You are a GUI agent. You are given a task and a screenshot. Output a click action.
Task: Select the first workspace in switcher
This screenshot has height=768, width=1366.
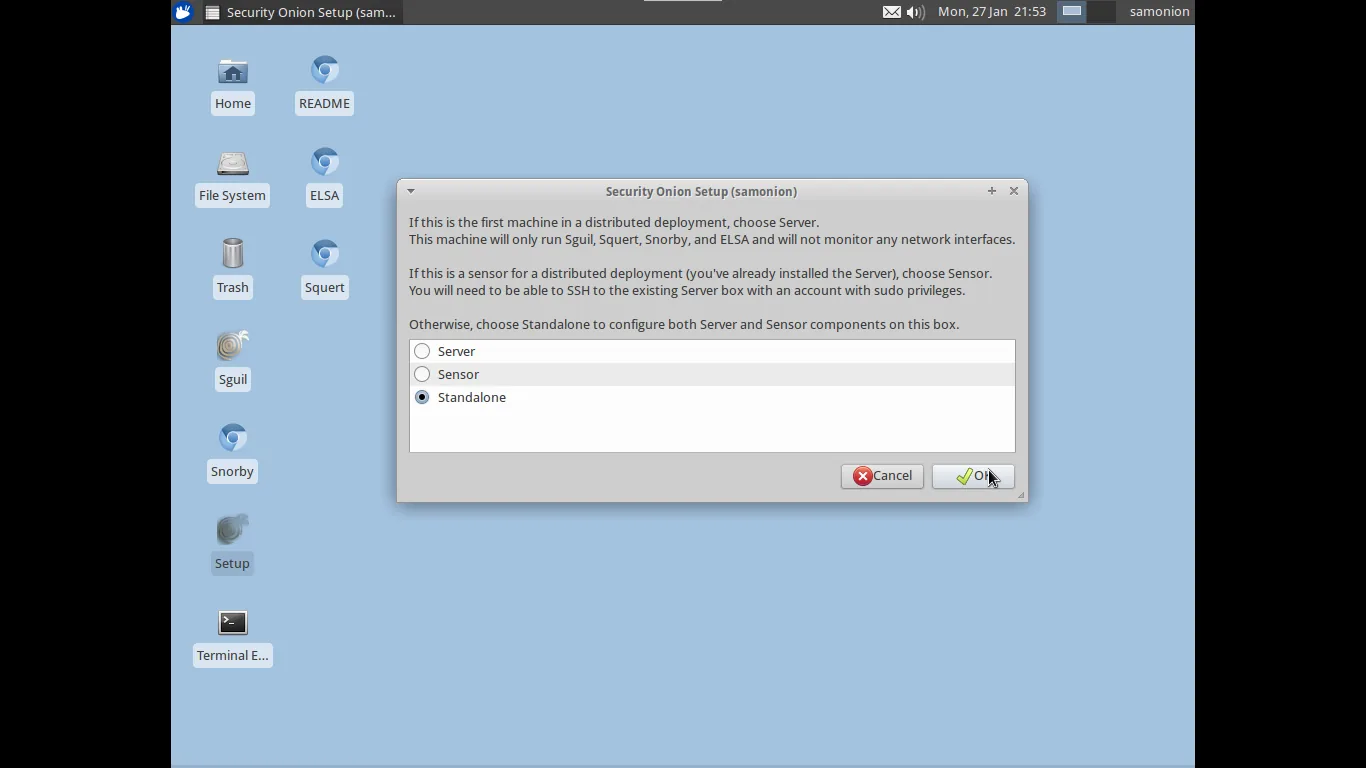pyautogui.click(x=1072, y=12)
